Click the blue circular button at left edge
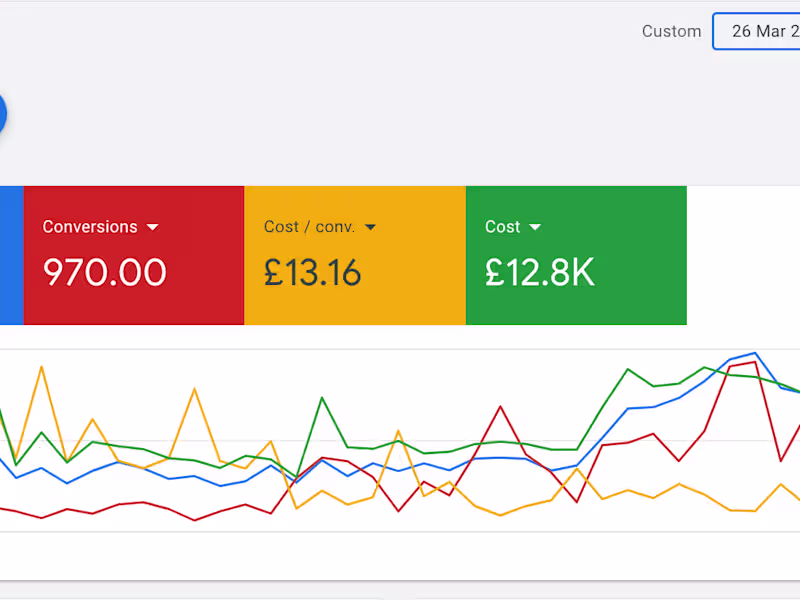 [x=2, y=115]
